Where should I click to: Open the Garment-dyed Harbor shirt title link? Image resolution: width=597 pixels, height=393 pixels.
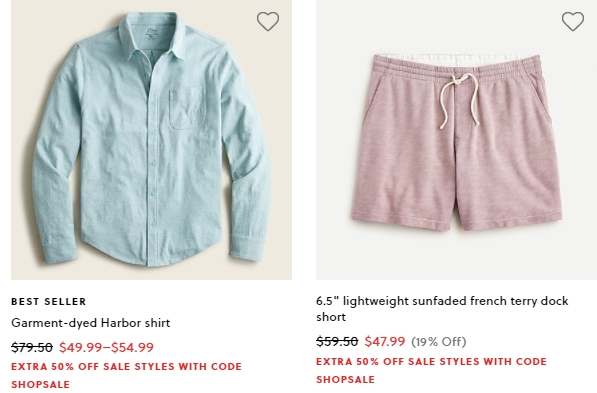point(91,323)
